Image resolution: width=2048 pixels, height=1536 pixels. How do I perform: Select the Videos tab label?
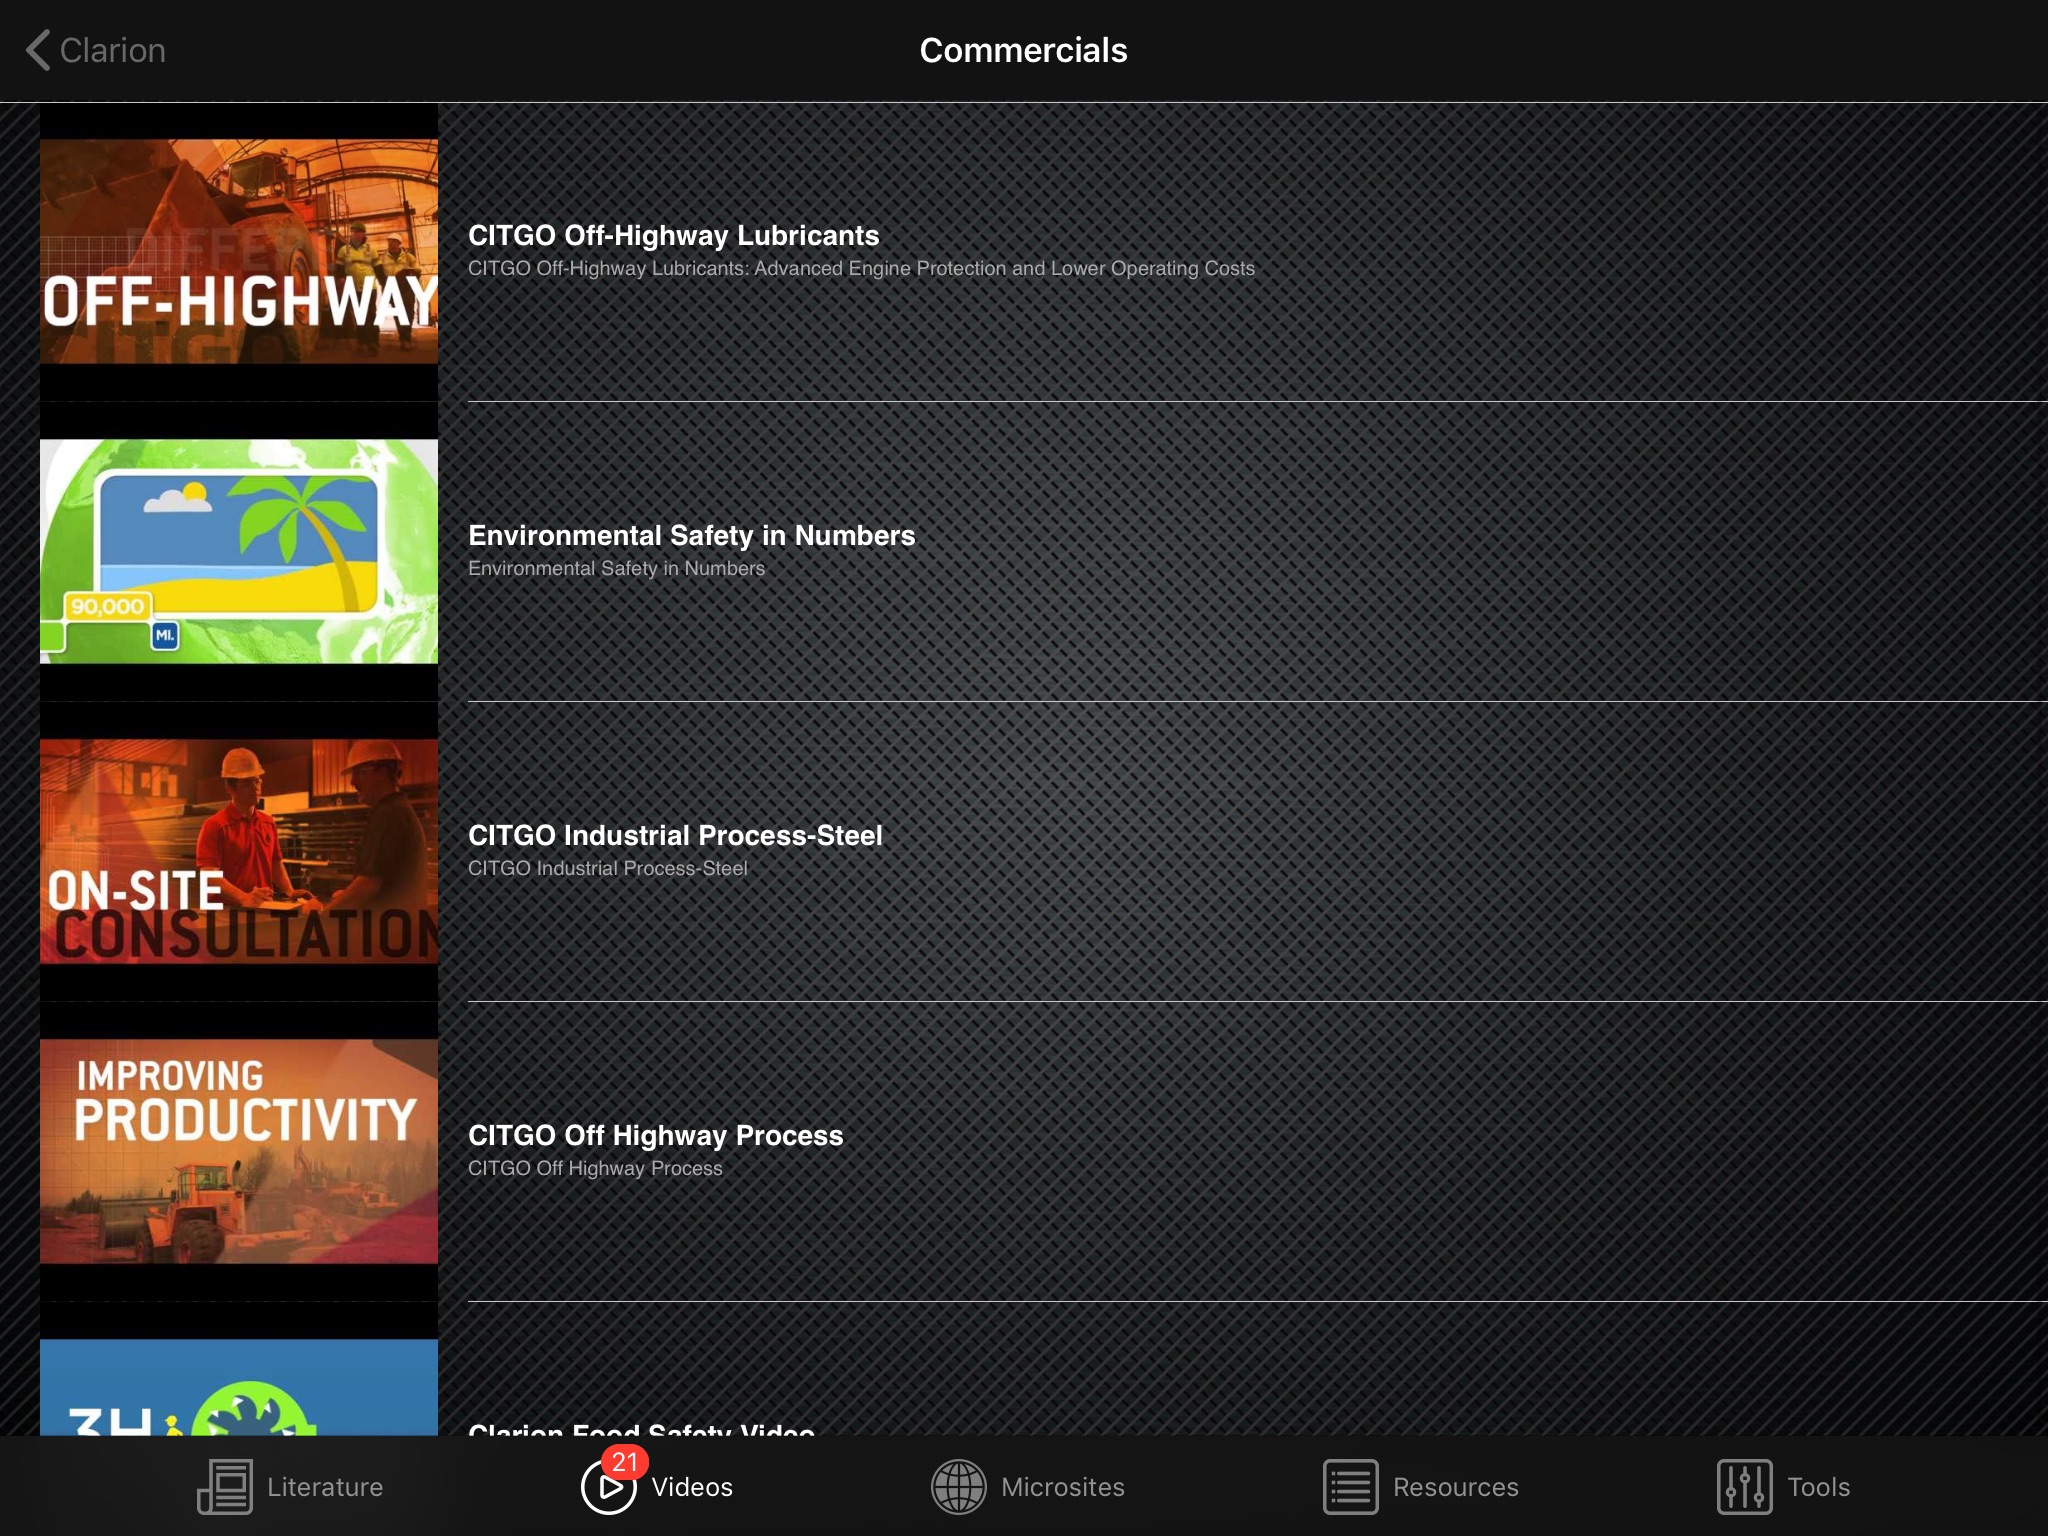(692, 1487)
